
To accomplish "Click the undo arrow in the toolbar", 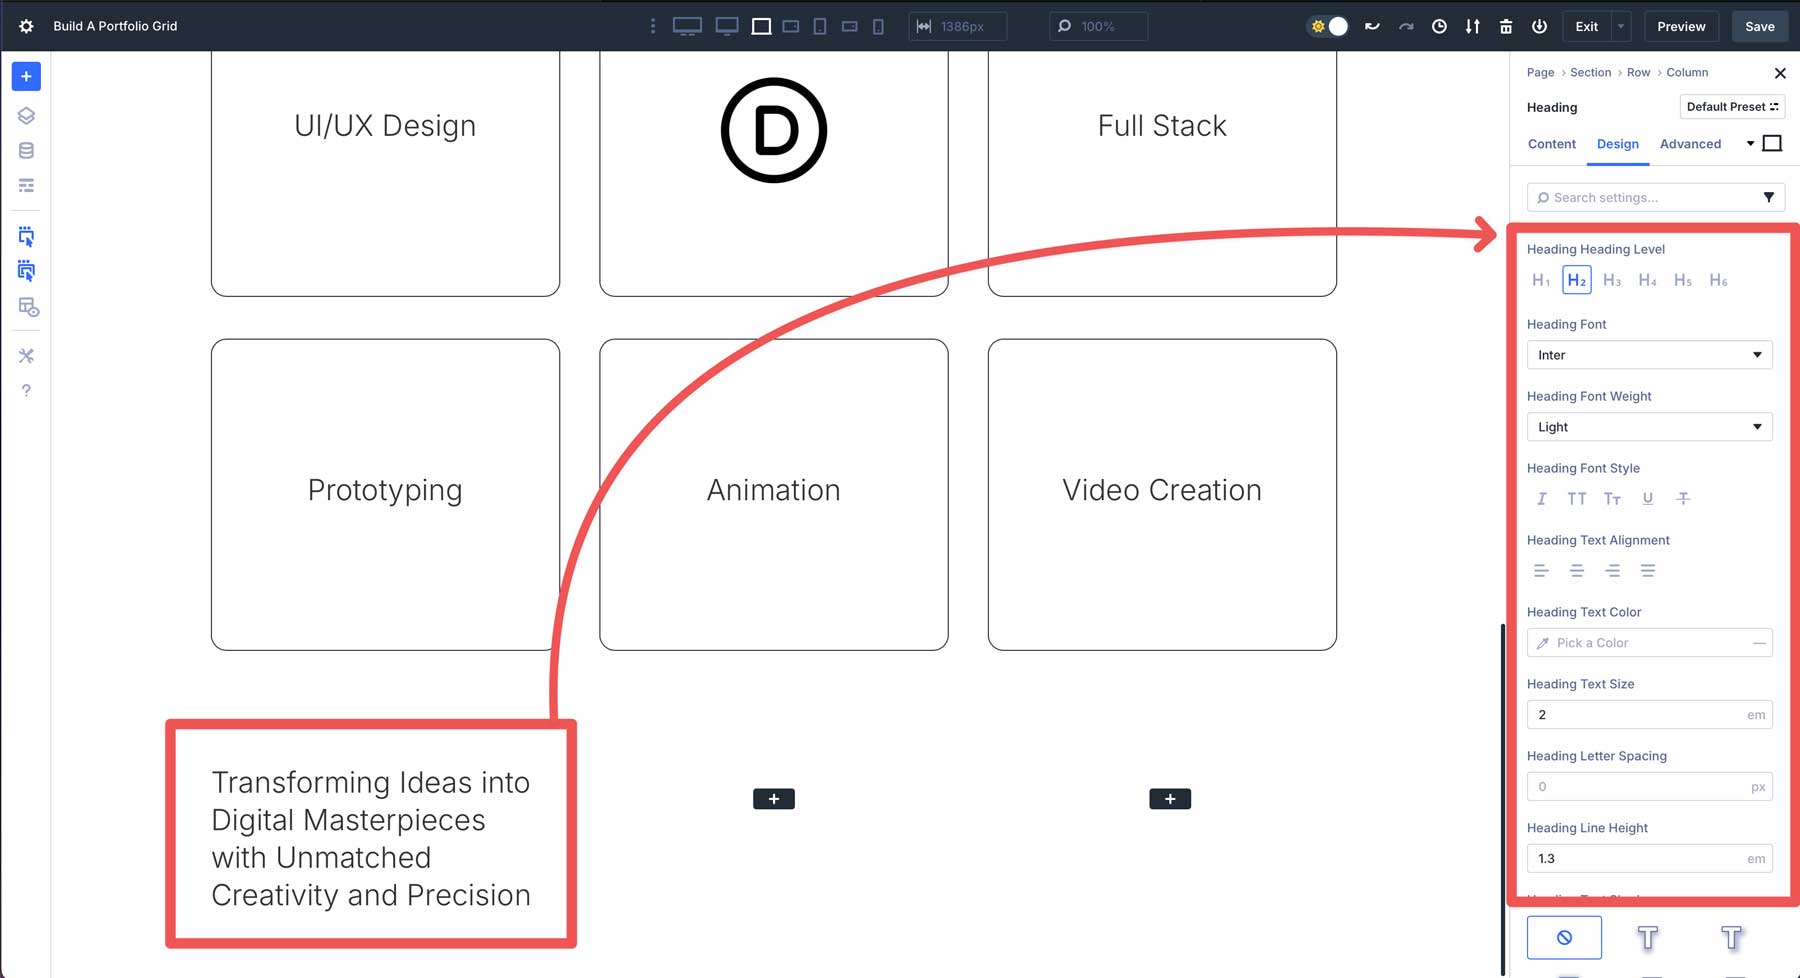I will pos(1372,26).
